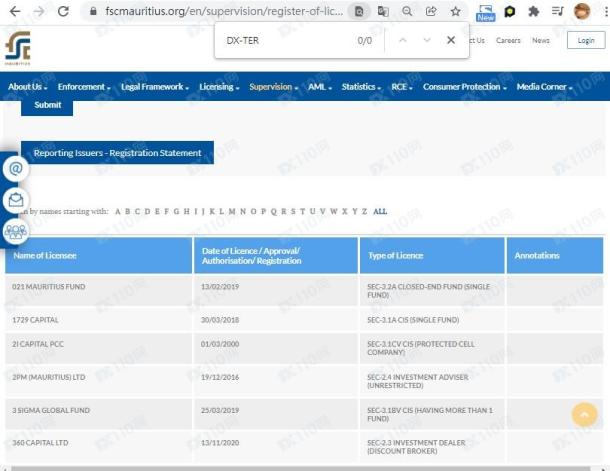Open the media control playlist icon

pyautogui.click(x=557, y=11)
